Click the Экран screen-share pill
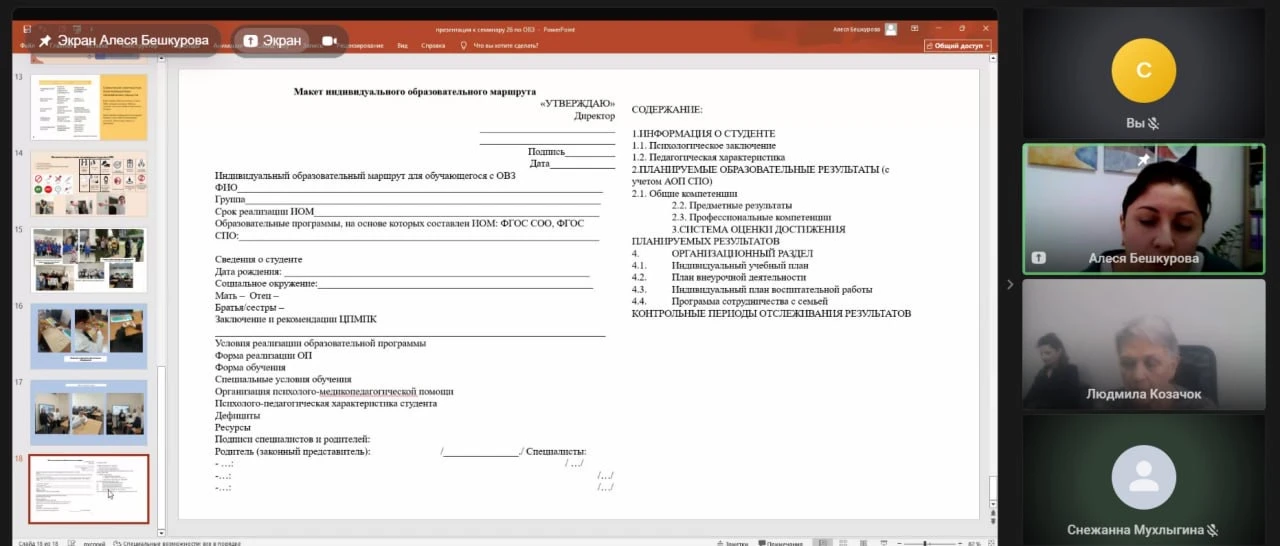Screen dimensions: 1280x546 pos(273,41)
